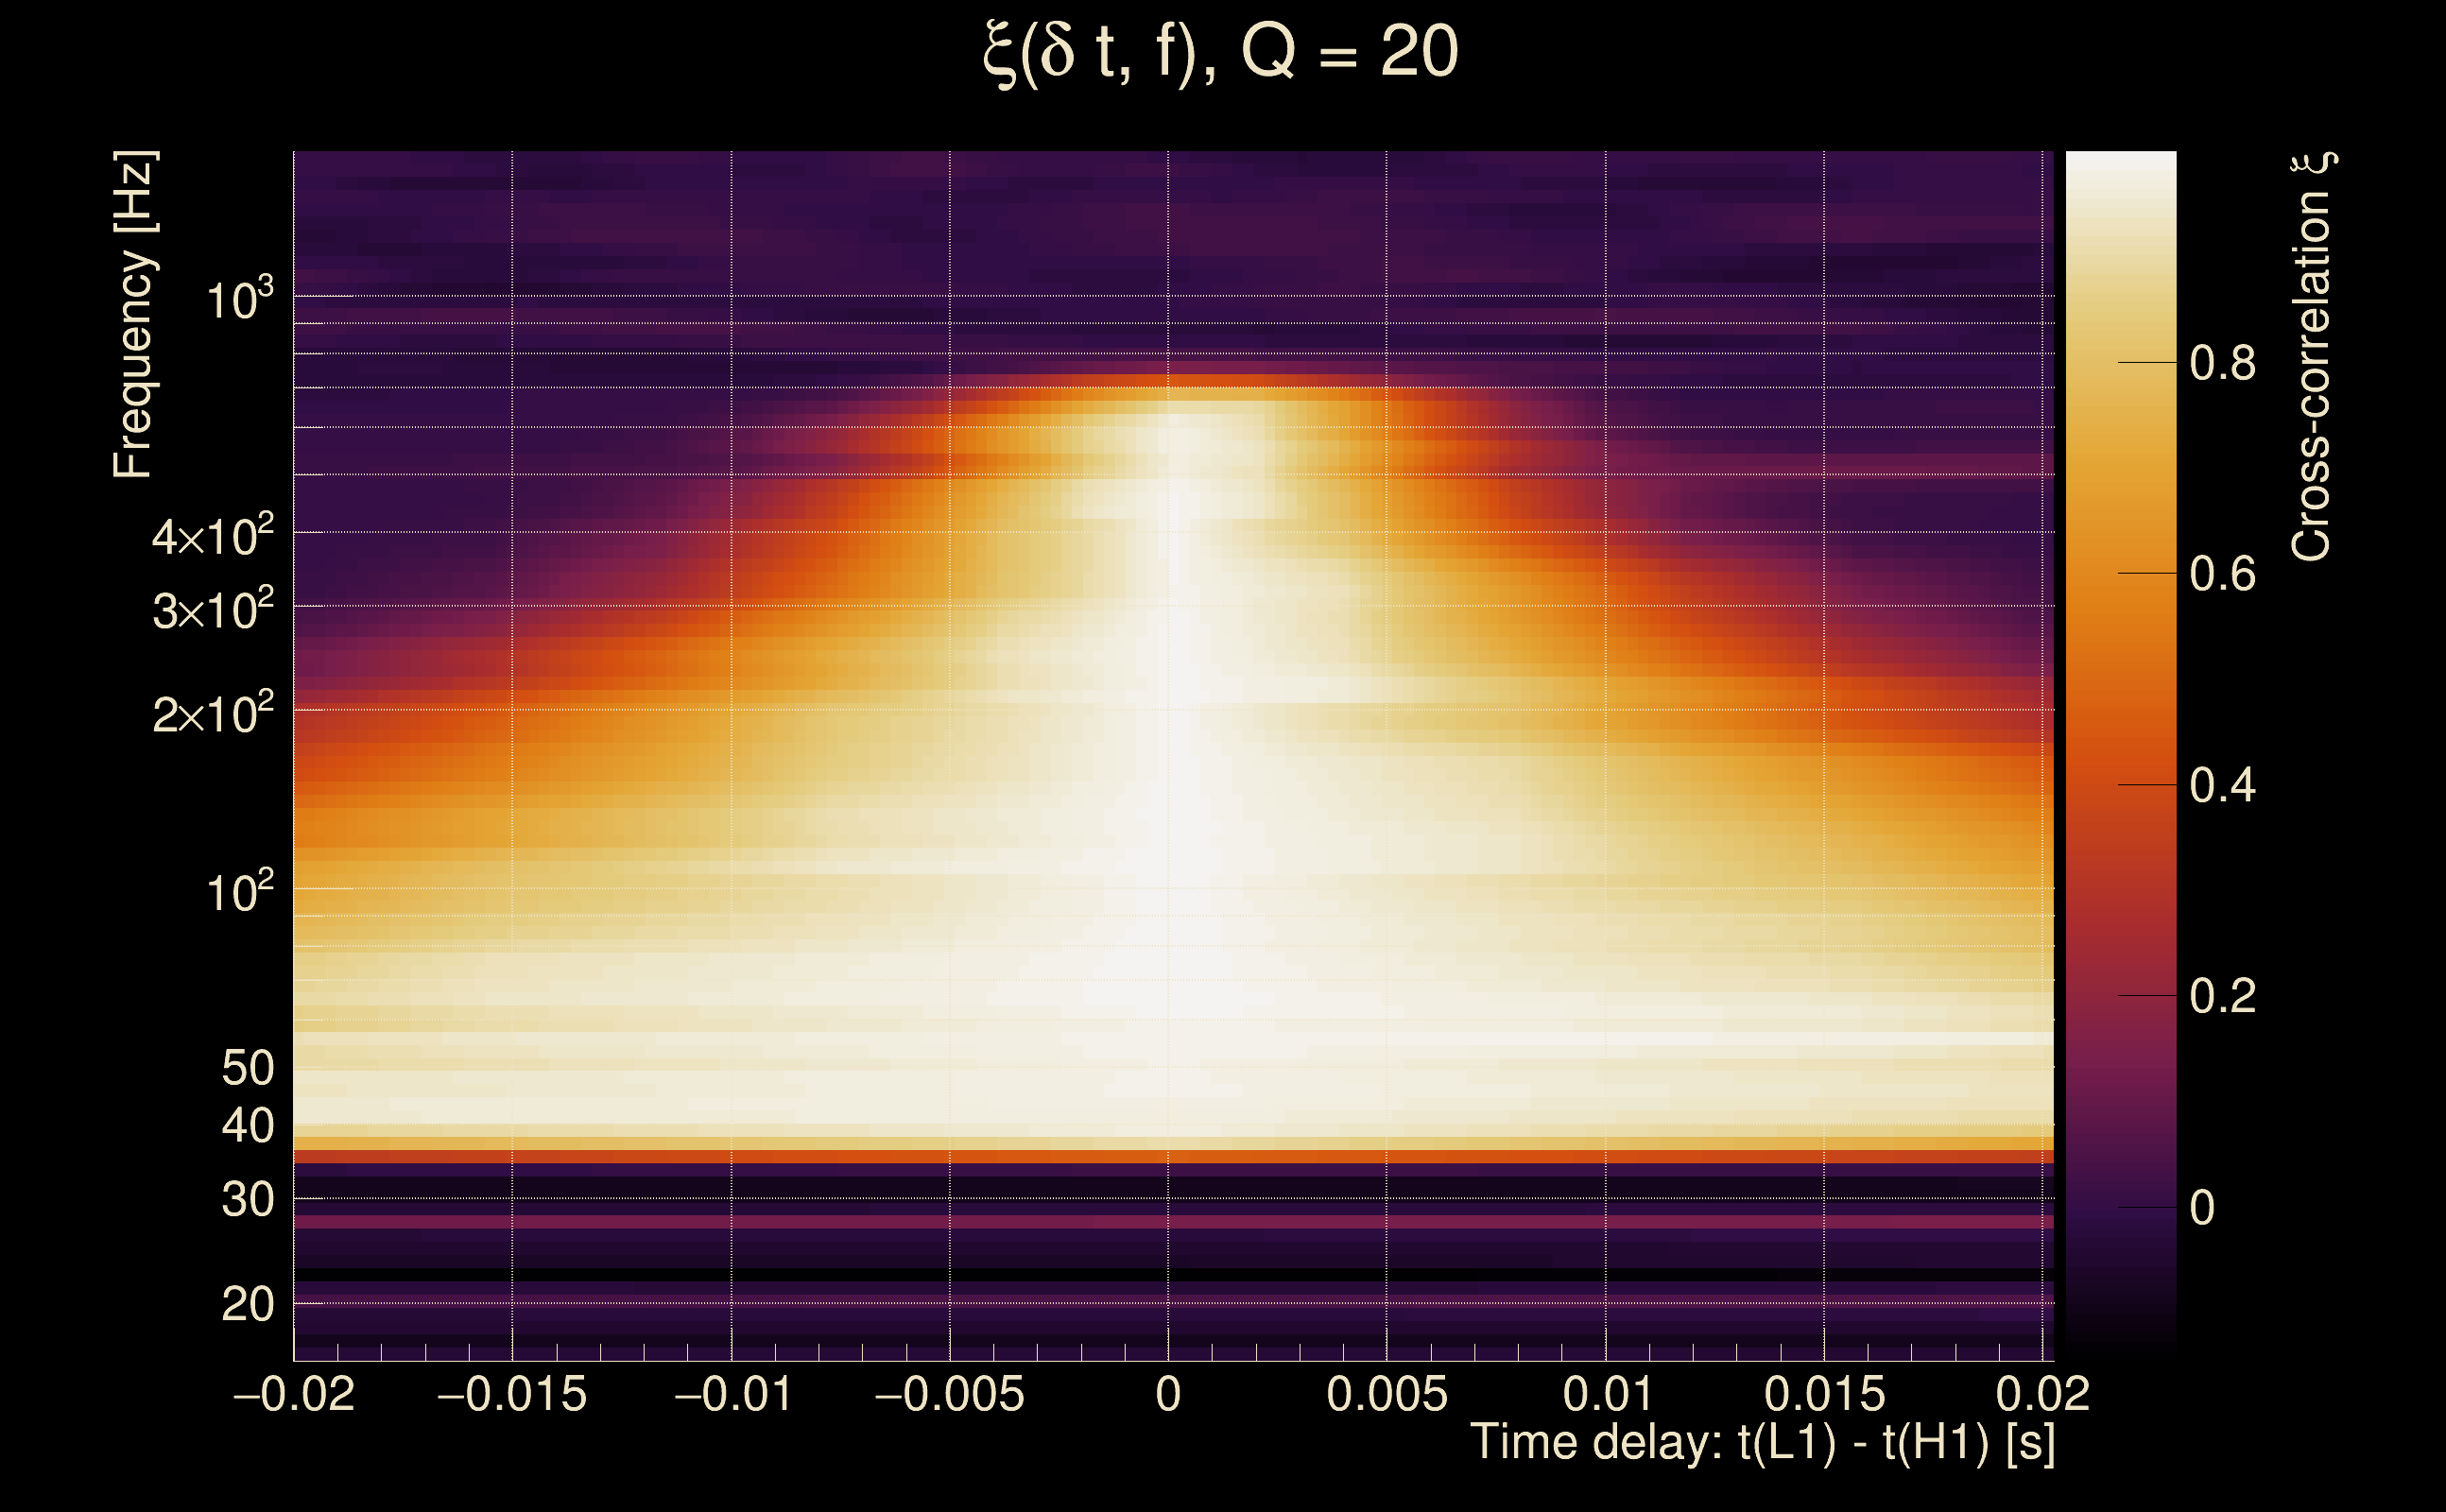
Task: Click the 0 colorbar tick label
Action: [x=2201, y=1208]
